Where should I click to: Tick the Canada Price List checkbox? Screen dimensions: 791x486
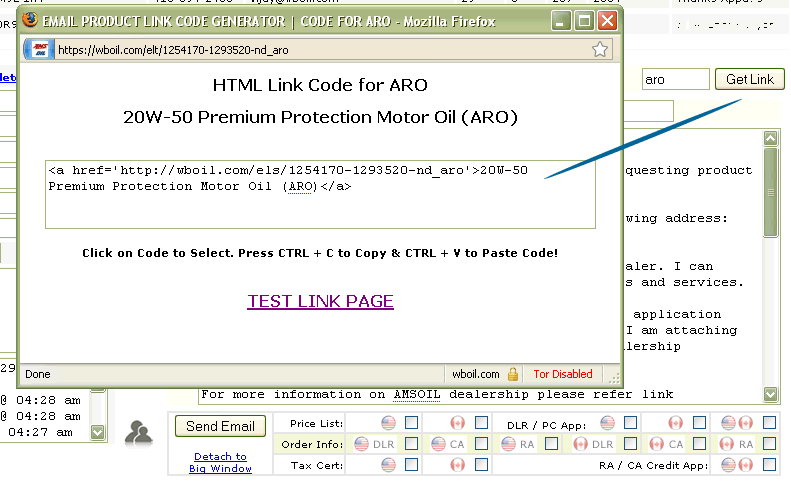coord(482,422)
